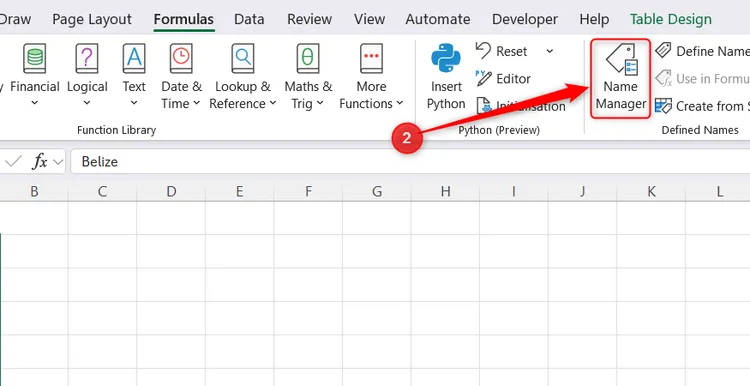The image size is (750, 386).
Task: Open the Logical functions book icon
Action: coord(87,58)
